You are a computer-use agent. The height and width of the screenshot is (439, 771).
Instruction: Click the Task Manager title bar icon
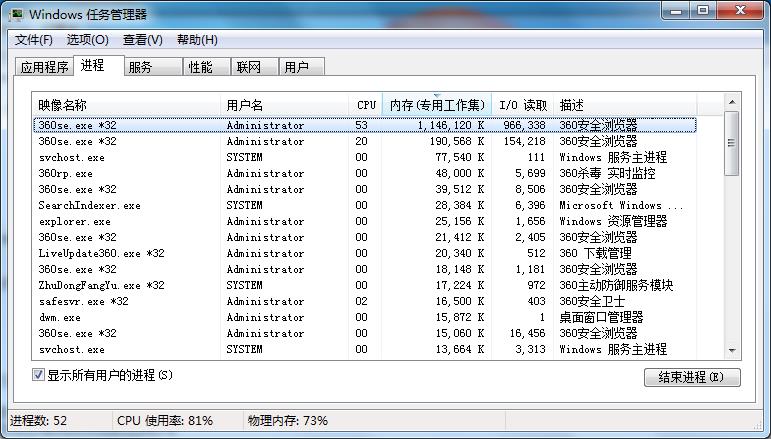pyautogui.click(x=17, y=14)
